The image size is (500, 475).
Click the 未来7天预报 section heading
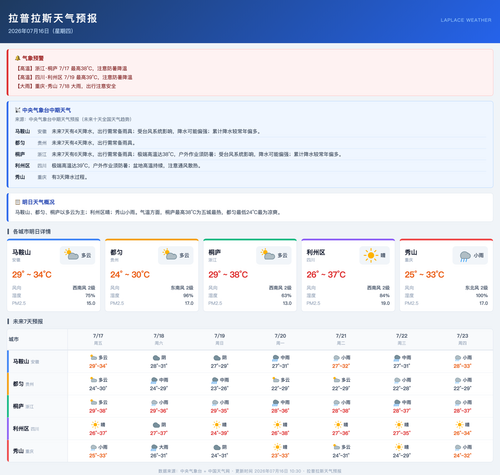pos(28,321)
